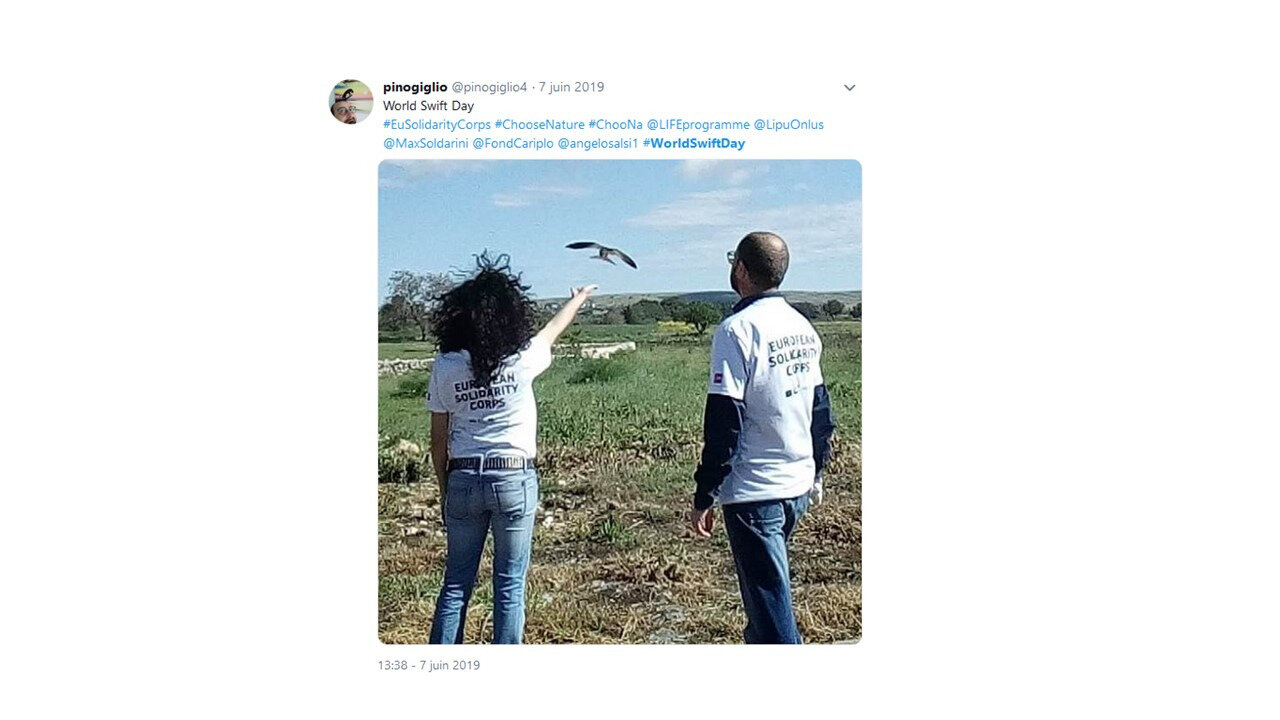Open the bold #WorldSwiftDay hashtag
This screenshot has width=1280, height=720.
(694, 144)
